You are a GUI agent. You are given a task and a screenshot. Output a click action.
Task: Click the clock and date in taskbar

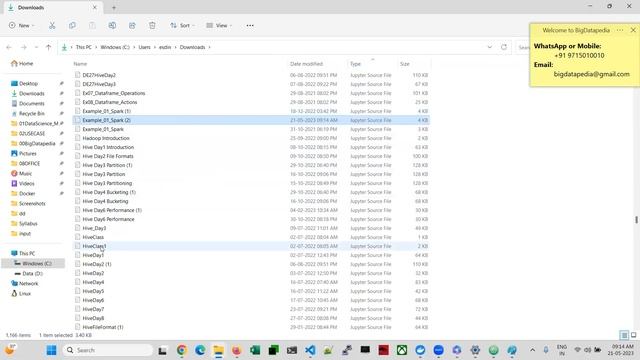(621, 350)
